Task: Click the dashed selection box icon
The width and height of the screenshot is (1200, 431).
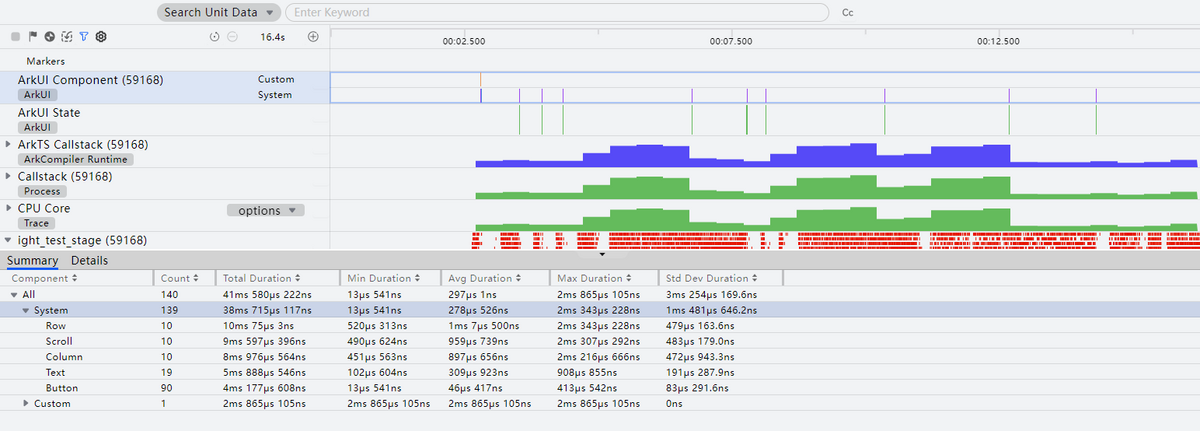Action: 66,36
